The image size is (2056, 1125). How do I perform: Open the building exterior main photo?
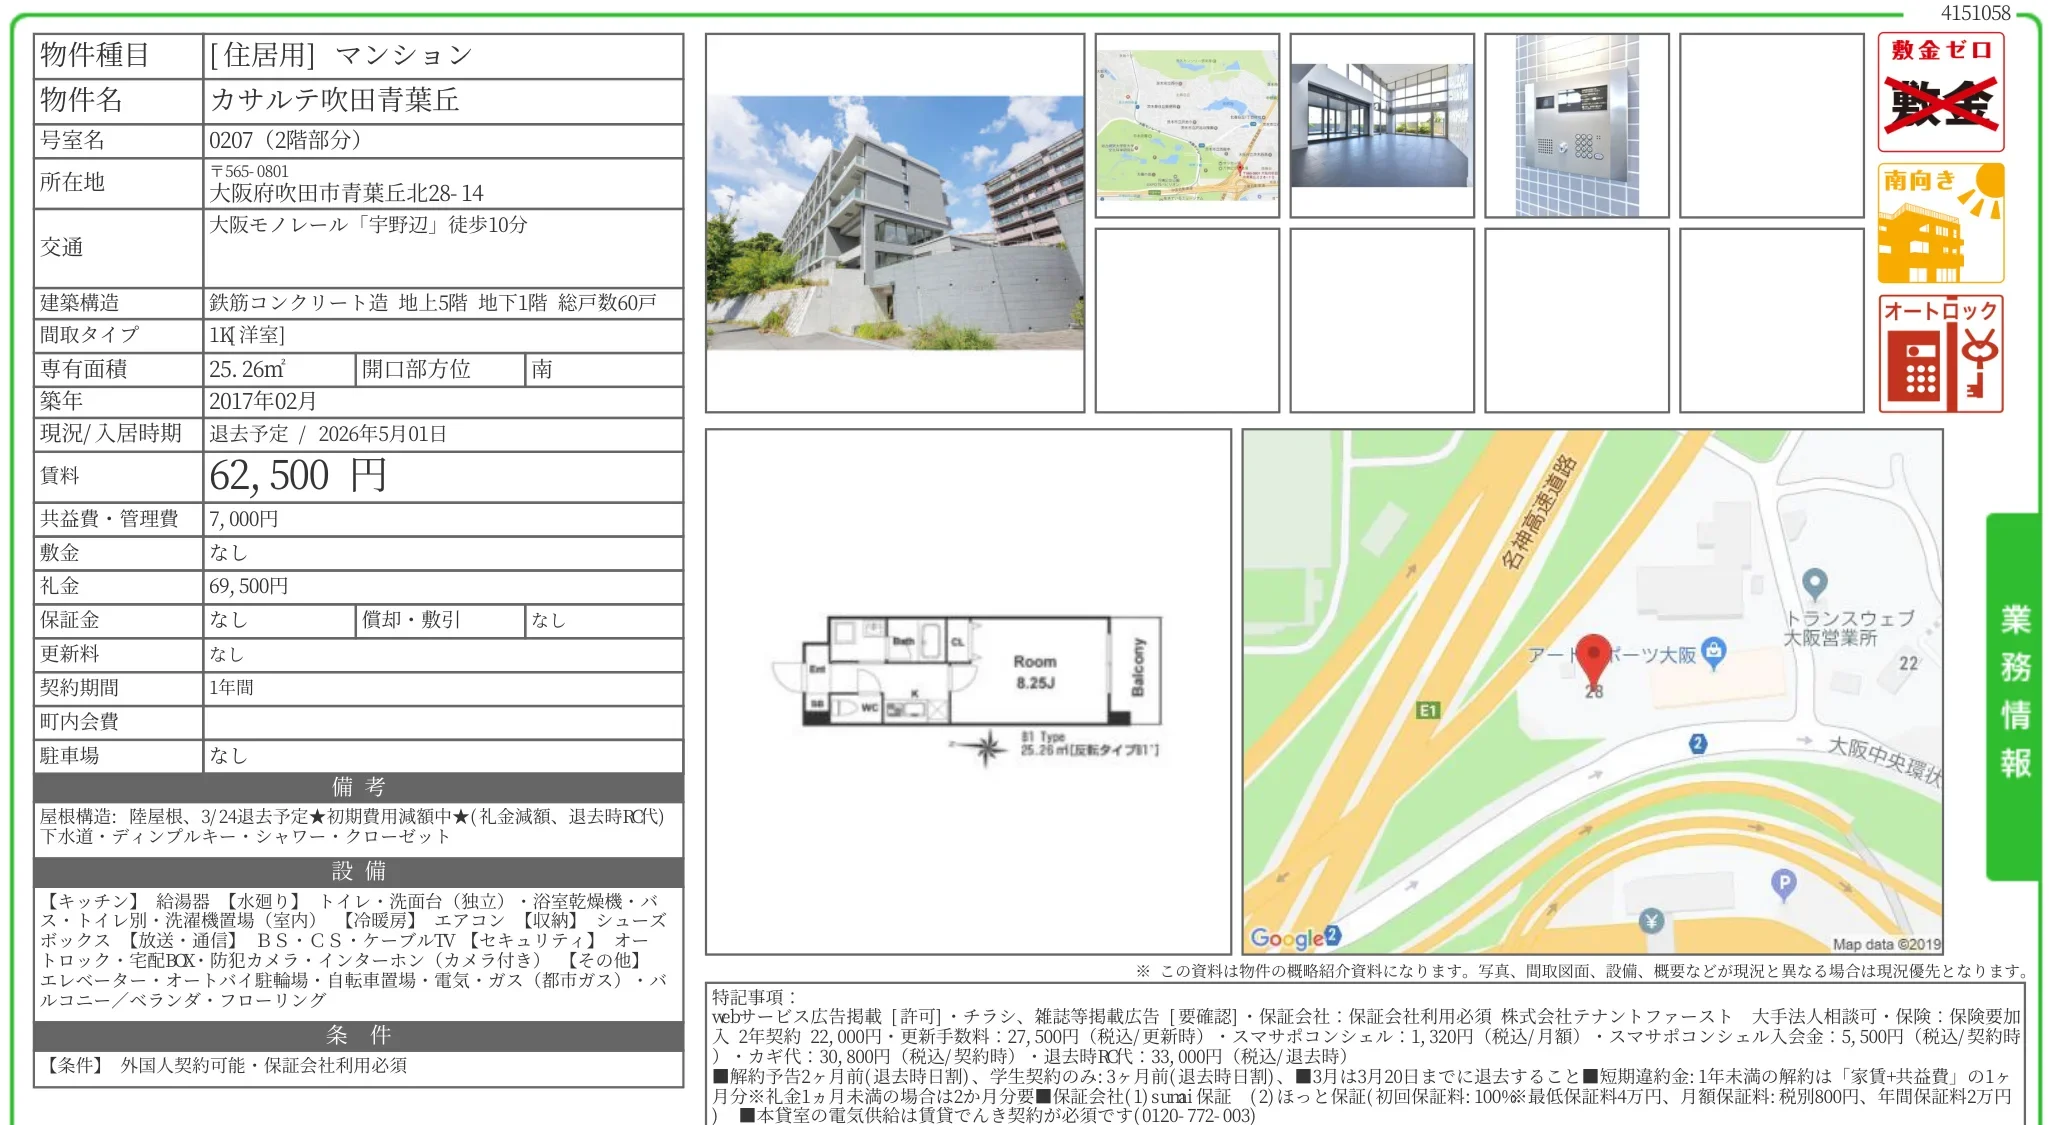(x=895, y=223)
